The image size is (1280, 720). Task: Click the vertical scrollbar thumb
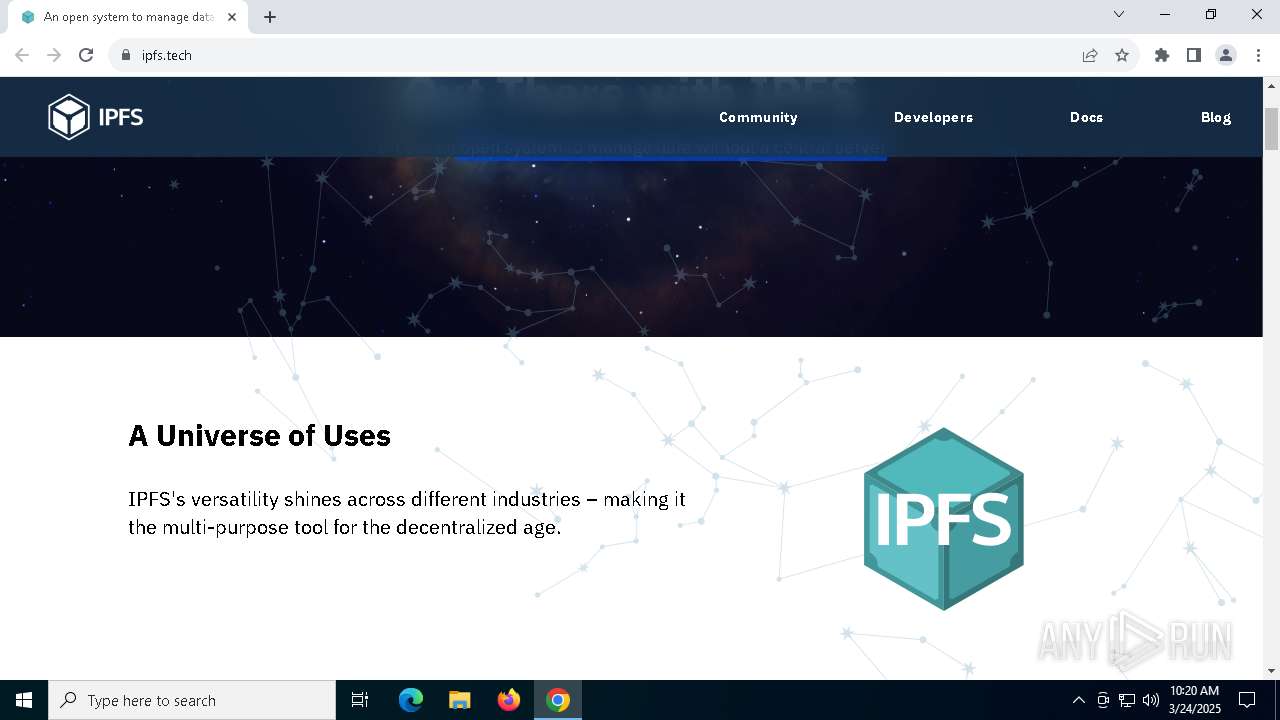(x=1271, y=128)
